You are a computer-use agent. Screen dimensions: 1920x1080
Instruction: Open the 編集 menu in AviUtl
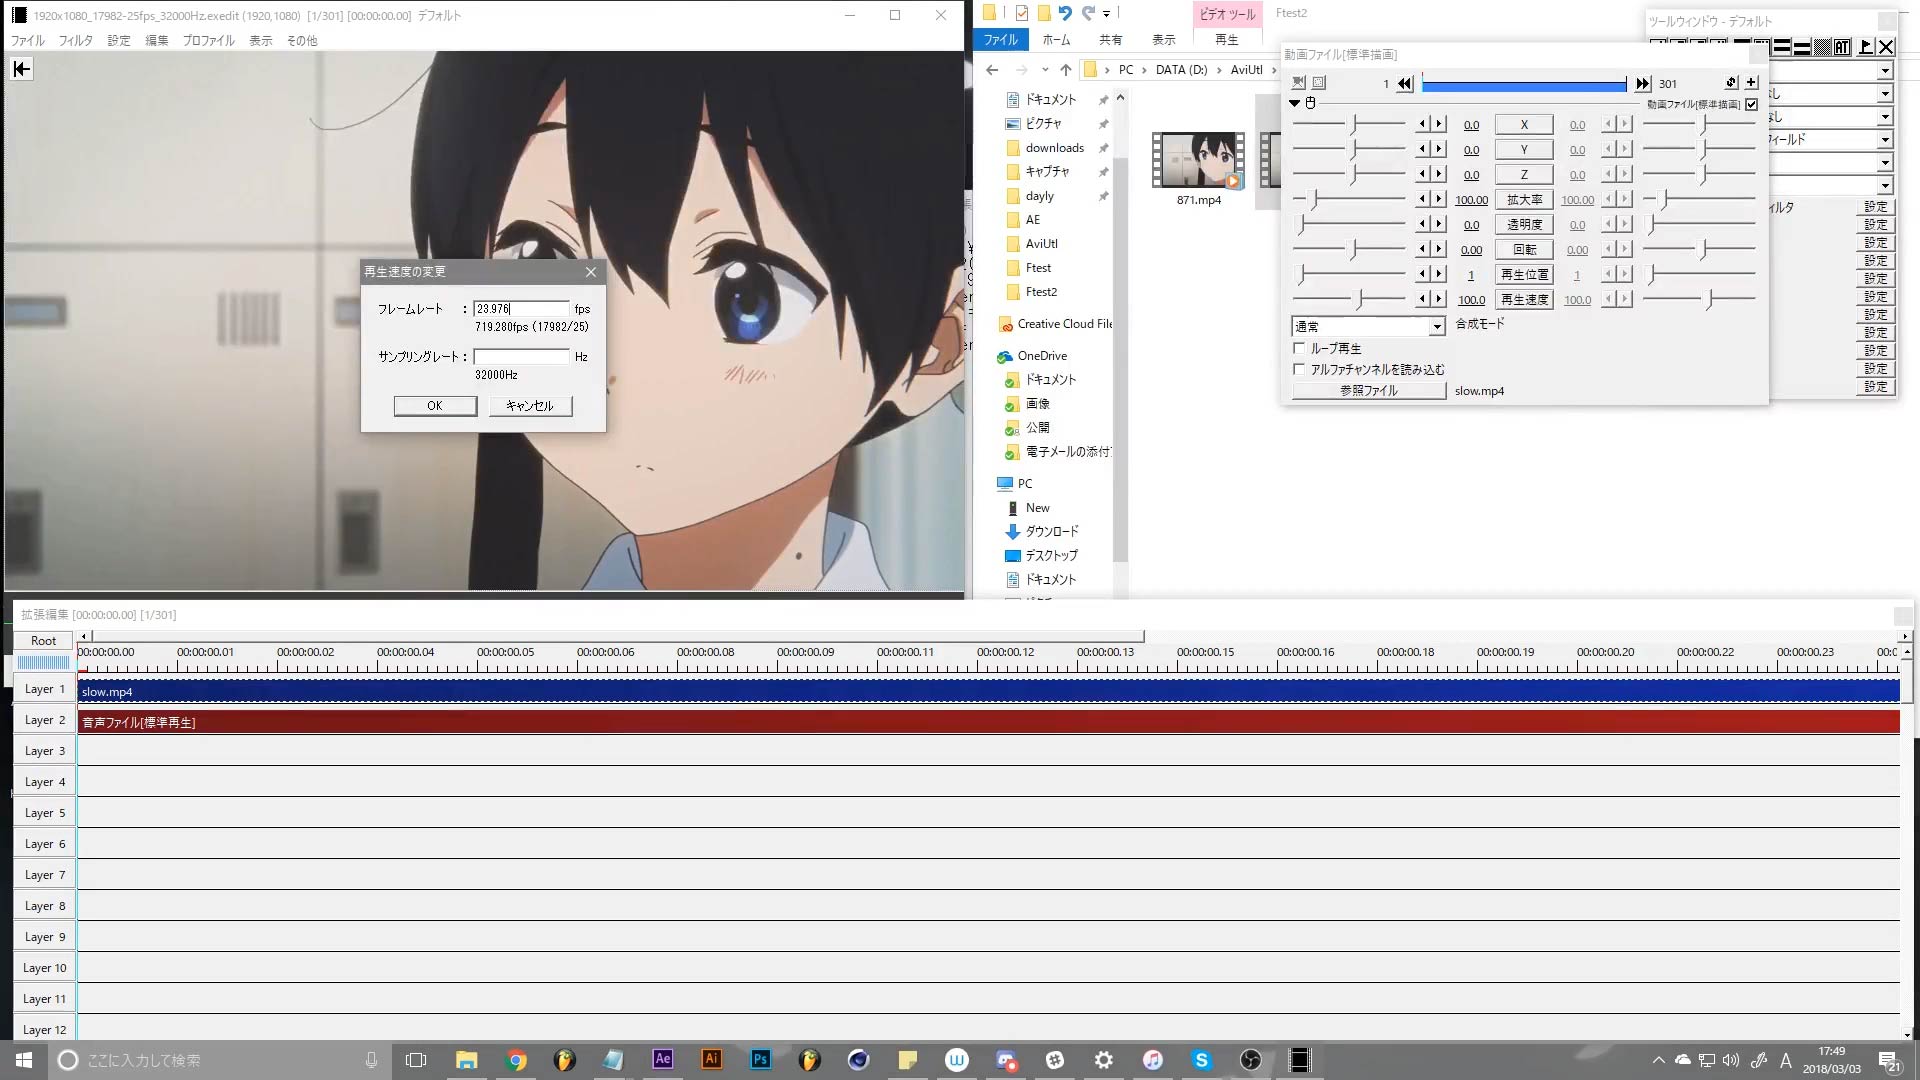tap(157, 41)
